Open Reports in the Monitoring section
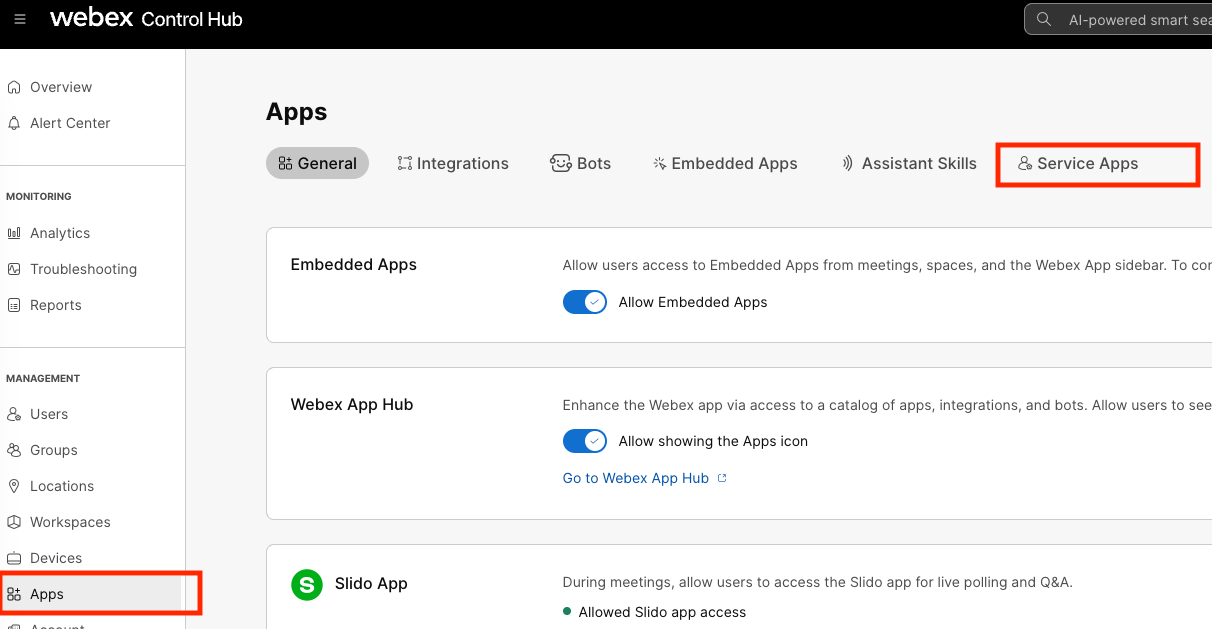This screenshot has height=629, width=1212. (x=55, y=305)
